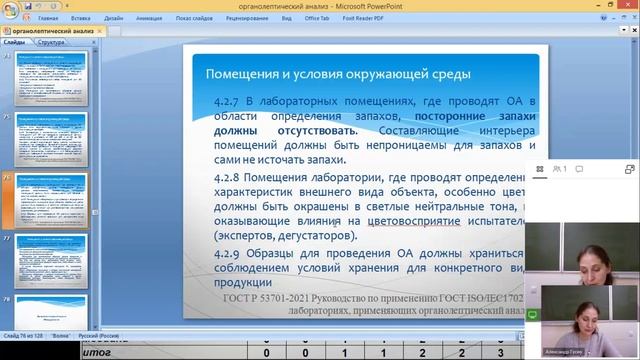This screenshot has width=640, height=360.
Task: Click the green screen-share indicator icon
Action: coord(532,315)
